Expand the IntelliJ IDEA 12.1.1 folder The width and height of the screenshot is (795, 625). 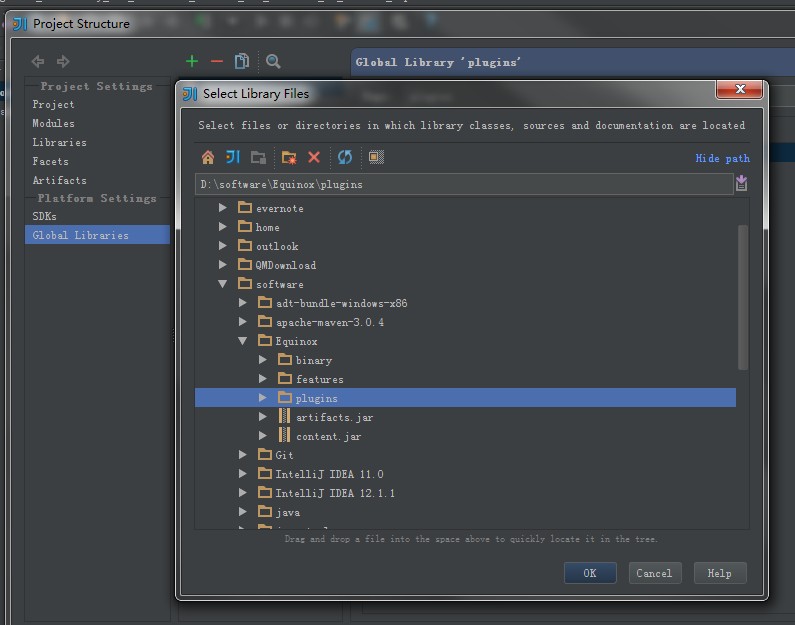[x=243, y=492]
